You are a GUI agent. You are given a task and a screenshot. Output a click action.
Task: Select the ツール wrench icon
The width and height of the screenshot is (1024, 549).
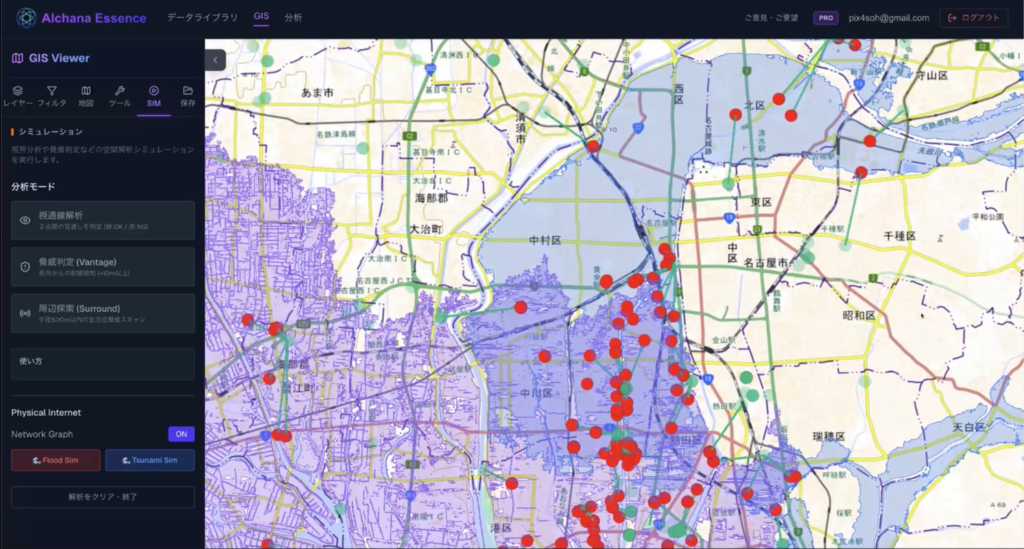click(120, 91)
